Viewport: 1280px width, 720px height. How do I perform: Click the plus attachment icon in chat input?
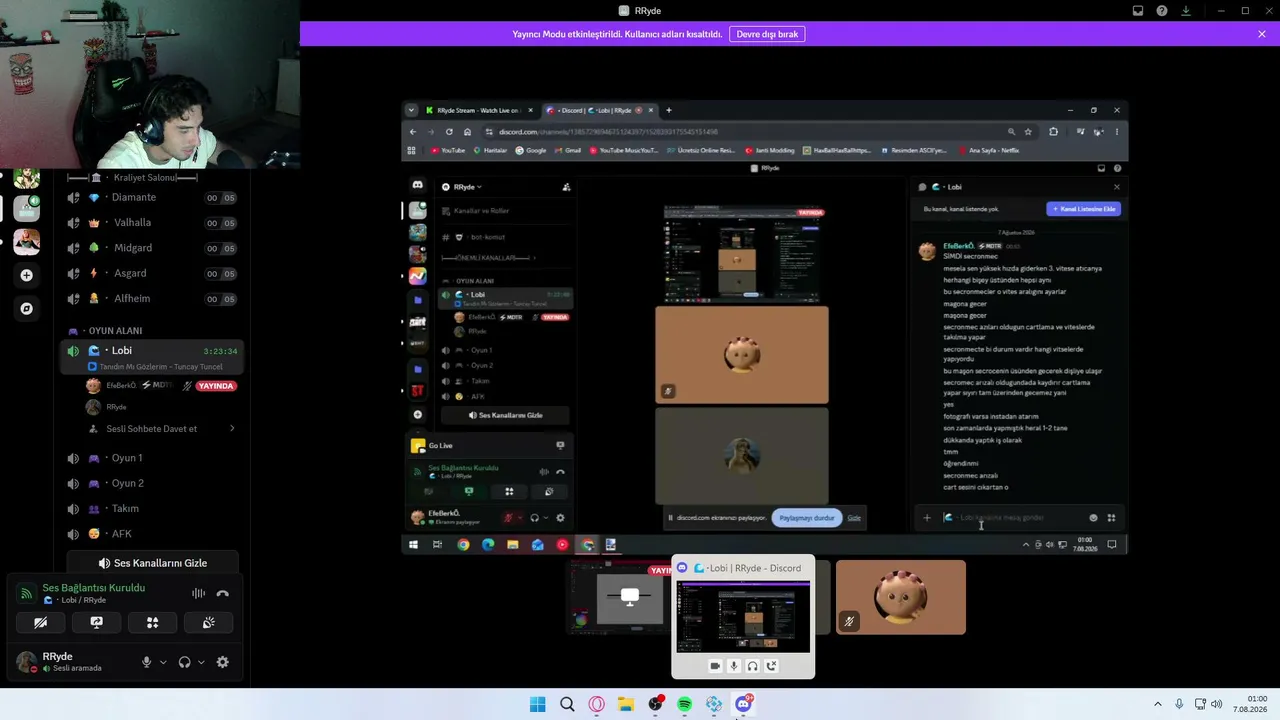pyautogui.click(x=927, y=518)
